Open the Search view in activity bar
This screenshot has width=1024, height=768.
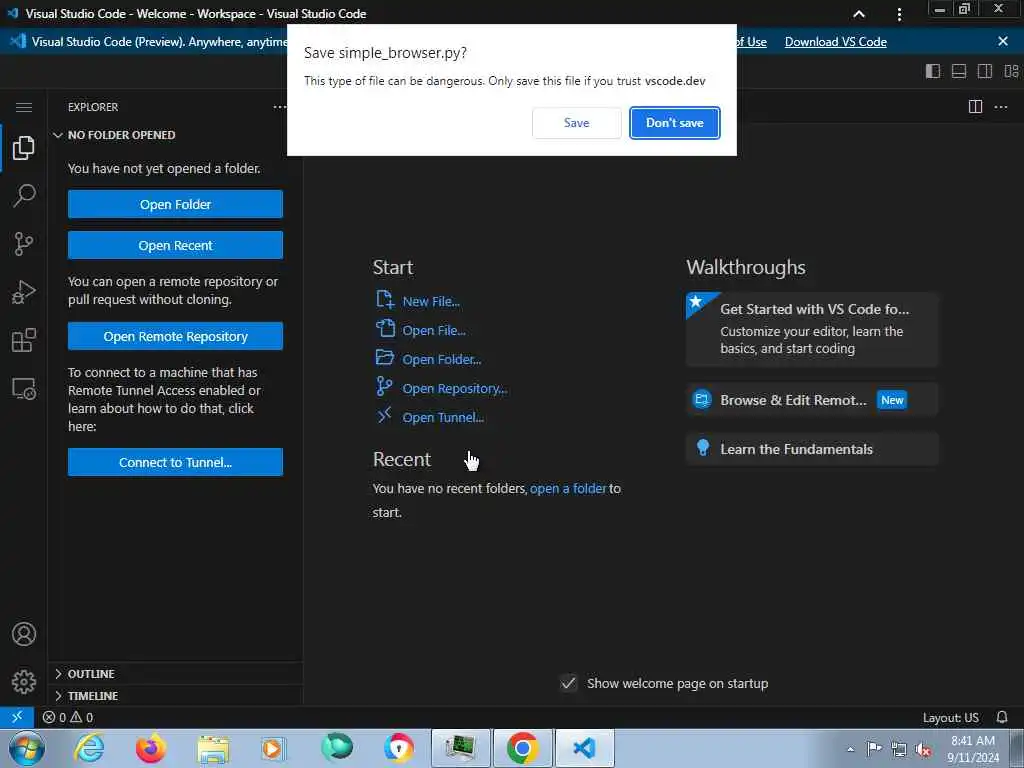tap(24, 195)
